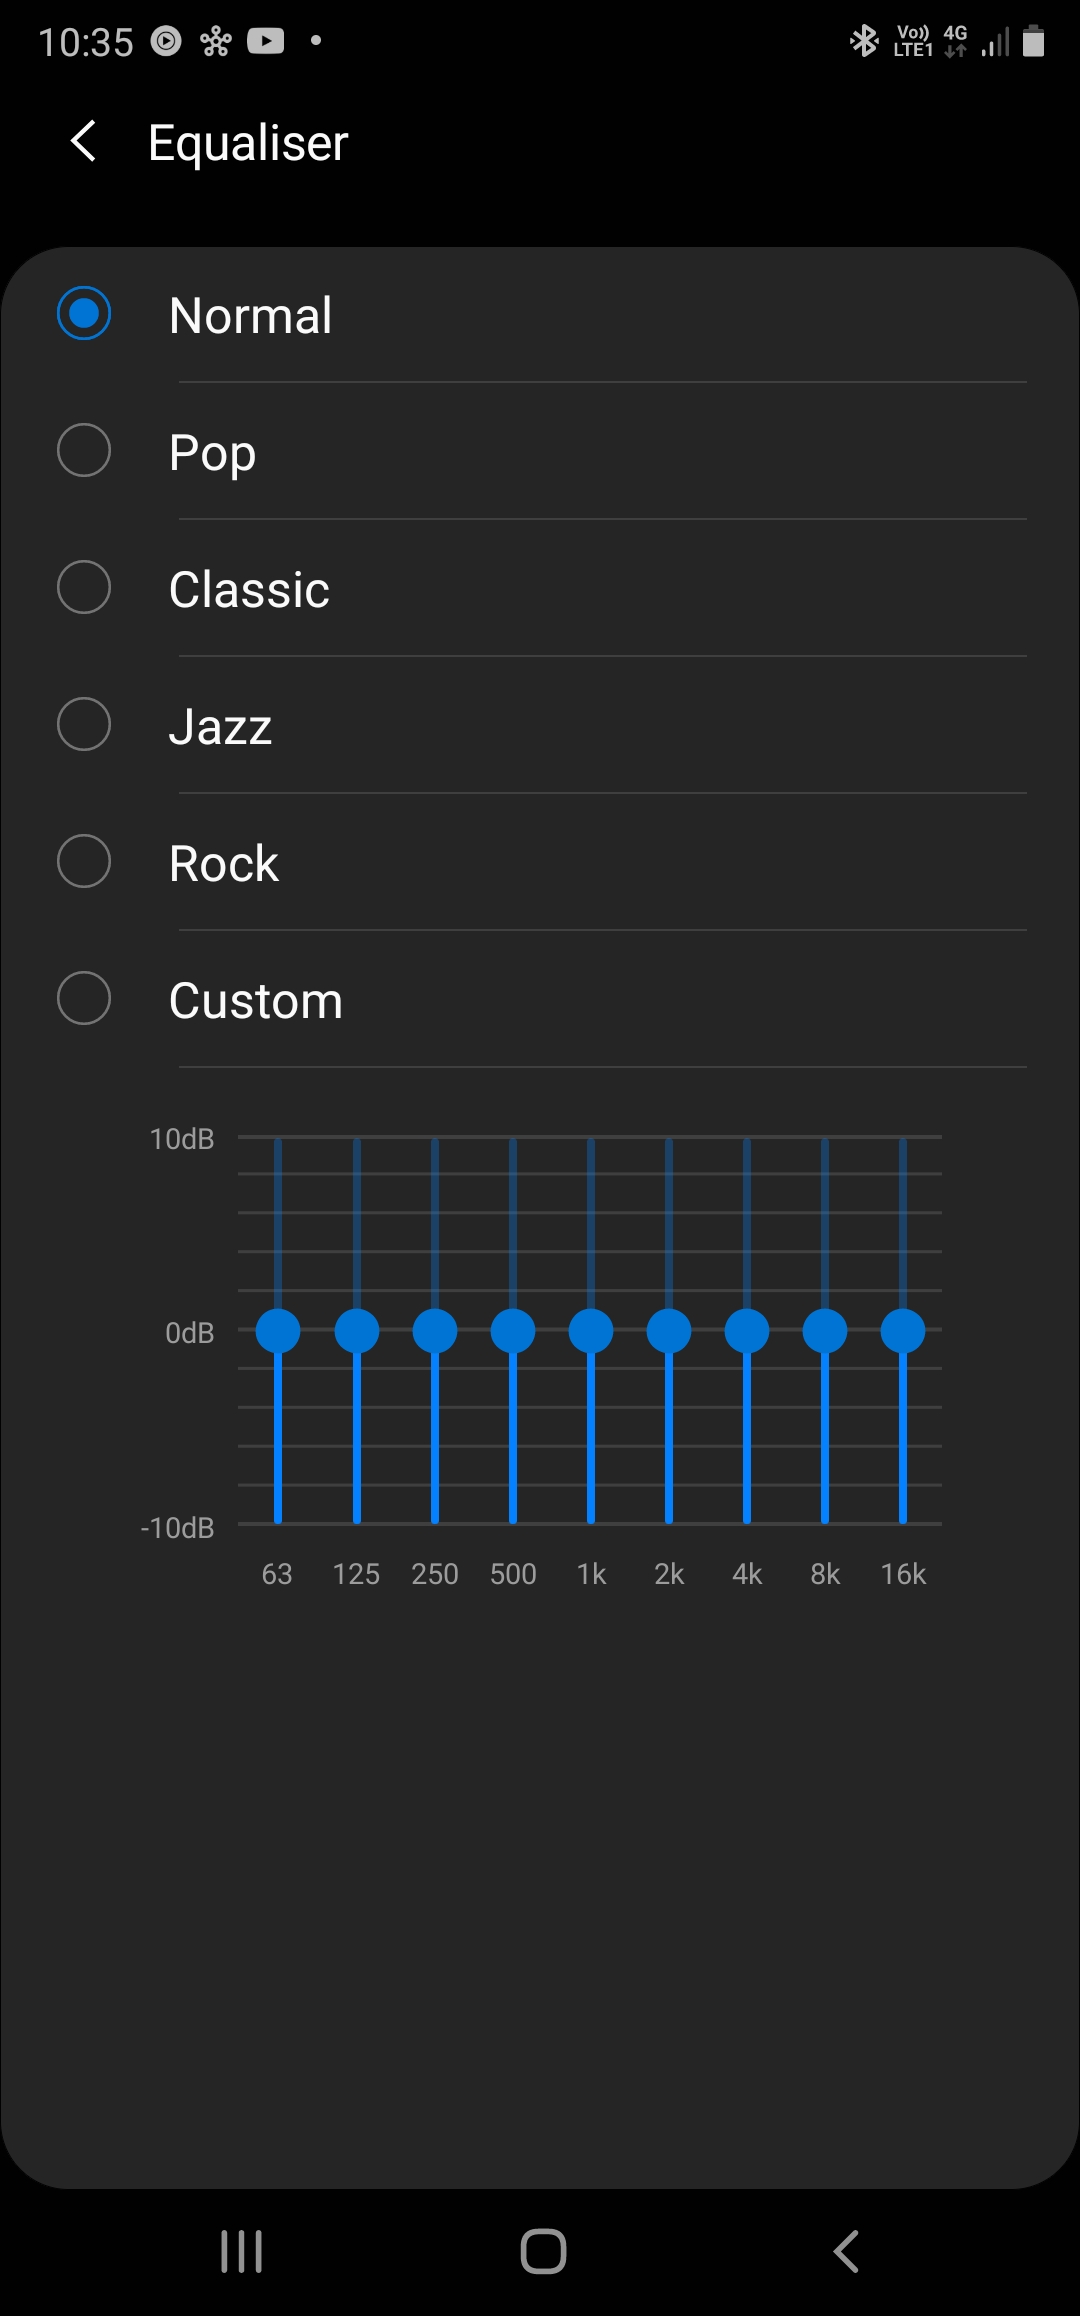The width and height of the screenshot is (1080, 2316).
Task: Choose the Classic preset radio button
Action: point(84,588)
